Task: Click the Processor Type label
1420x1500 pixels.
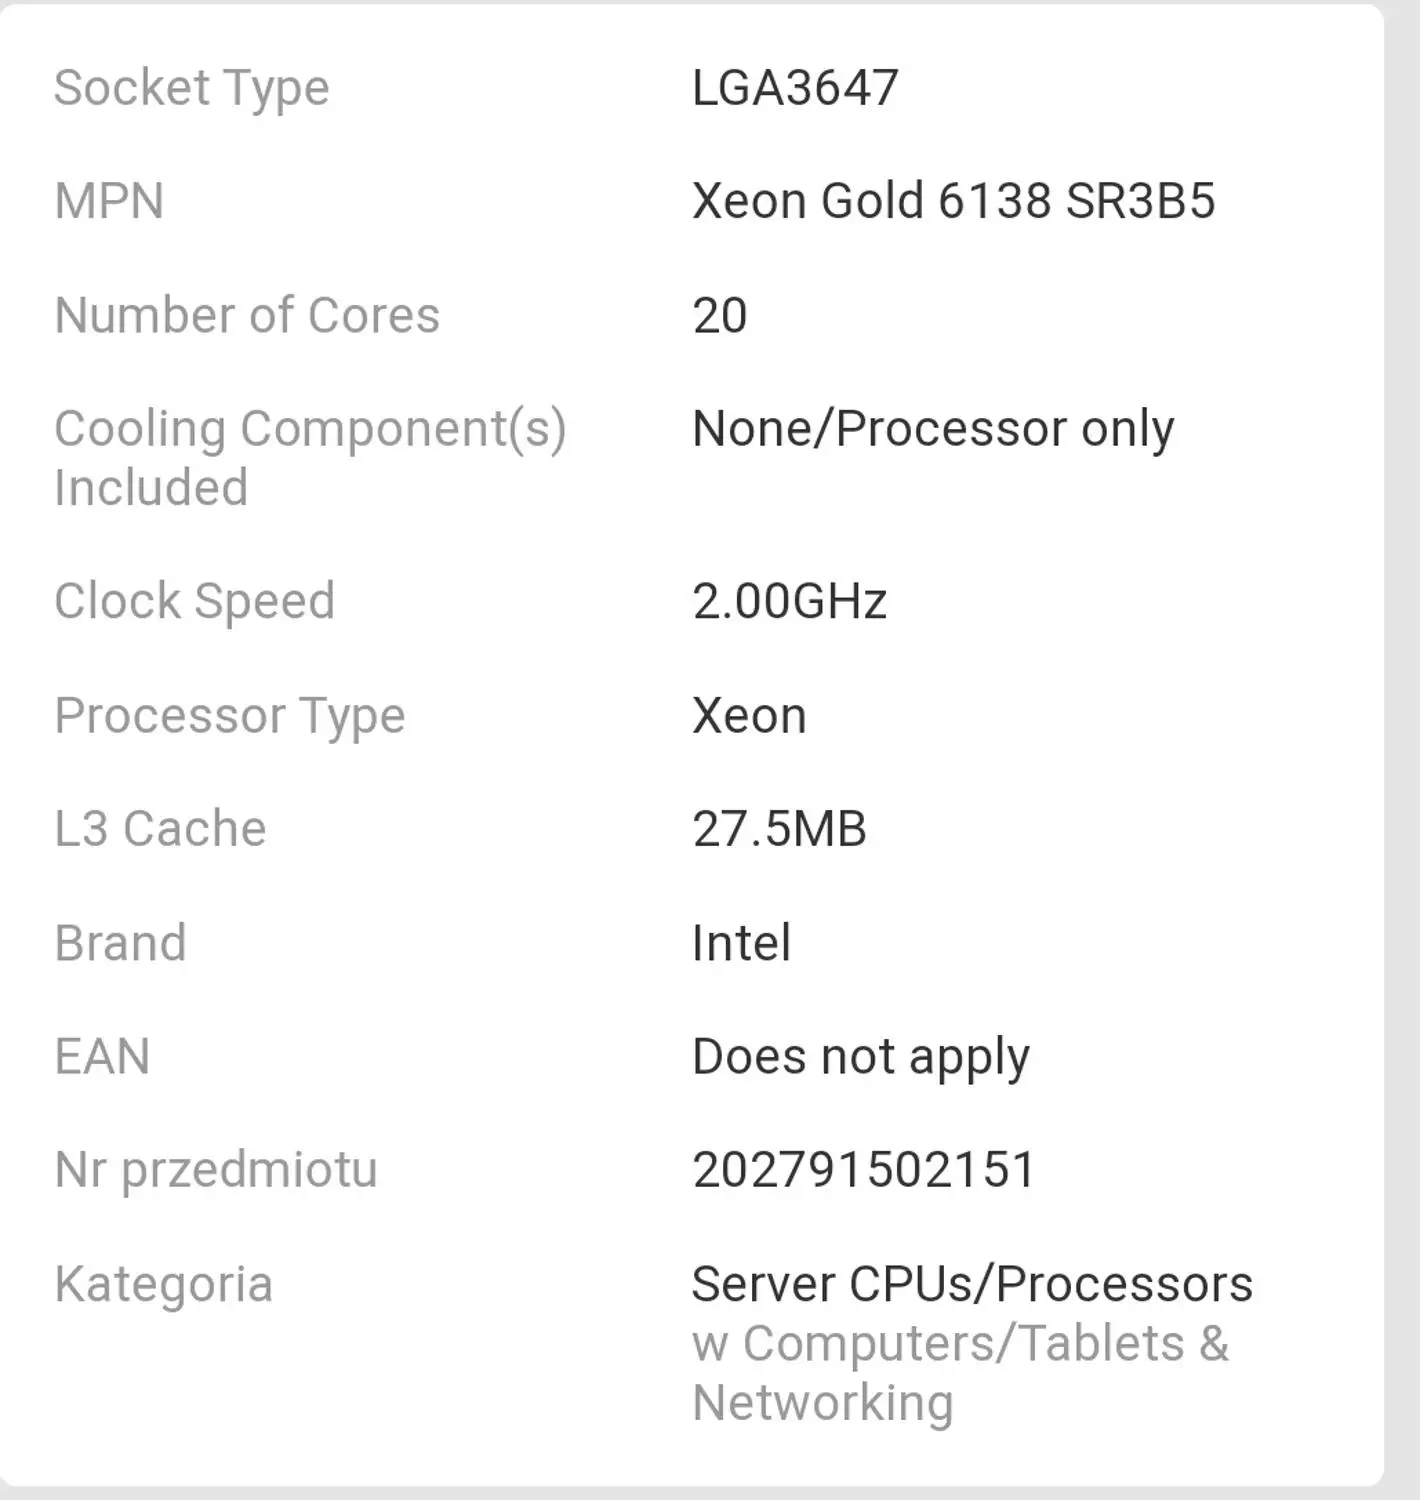Action: click(x=229, y=716)
